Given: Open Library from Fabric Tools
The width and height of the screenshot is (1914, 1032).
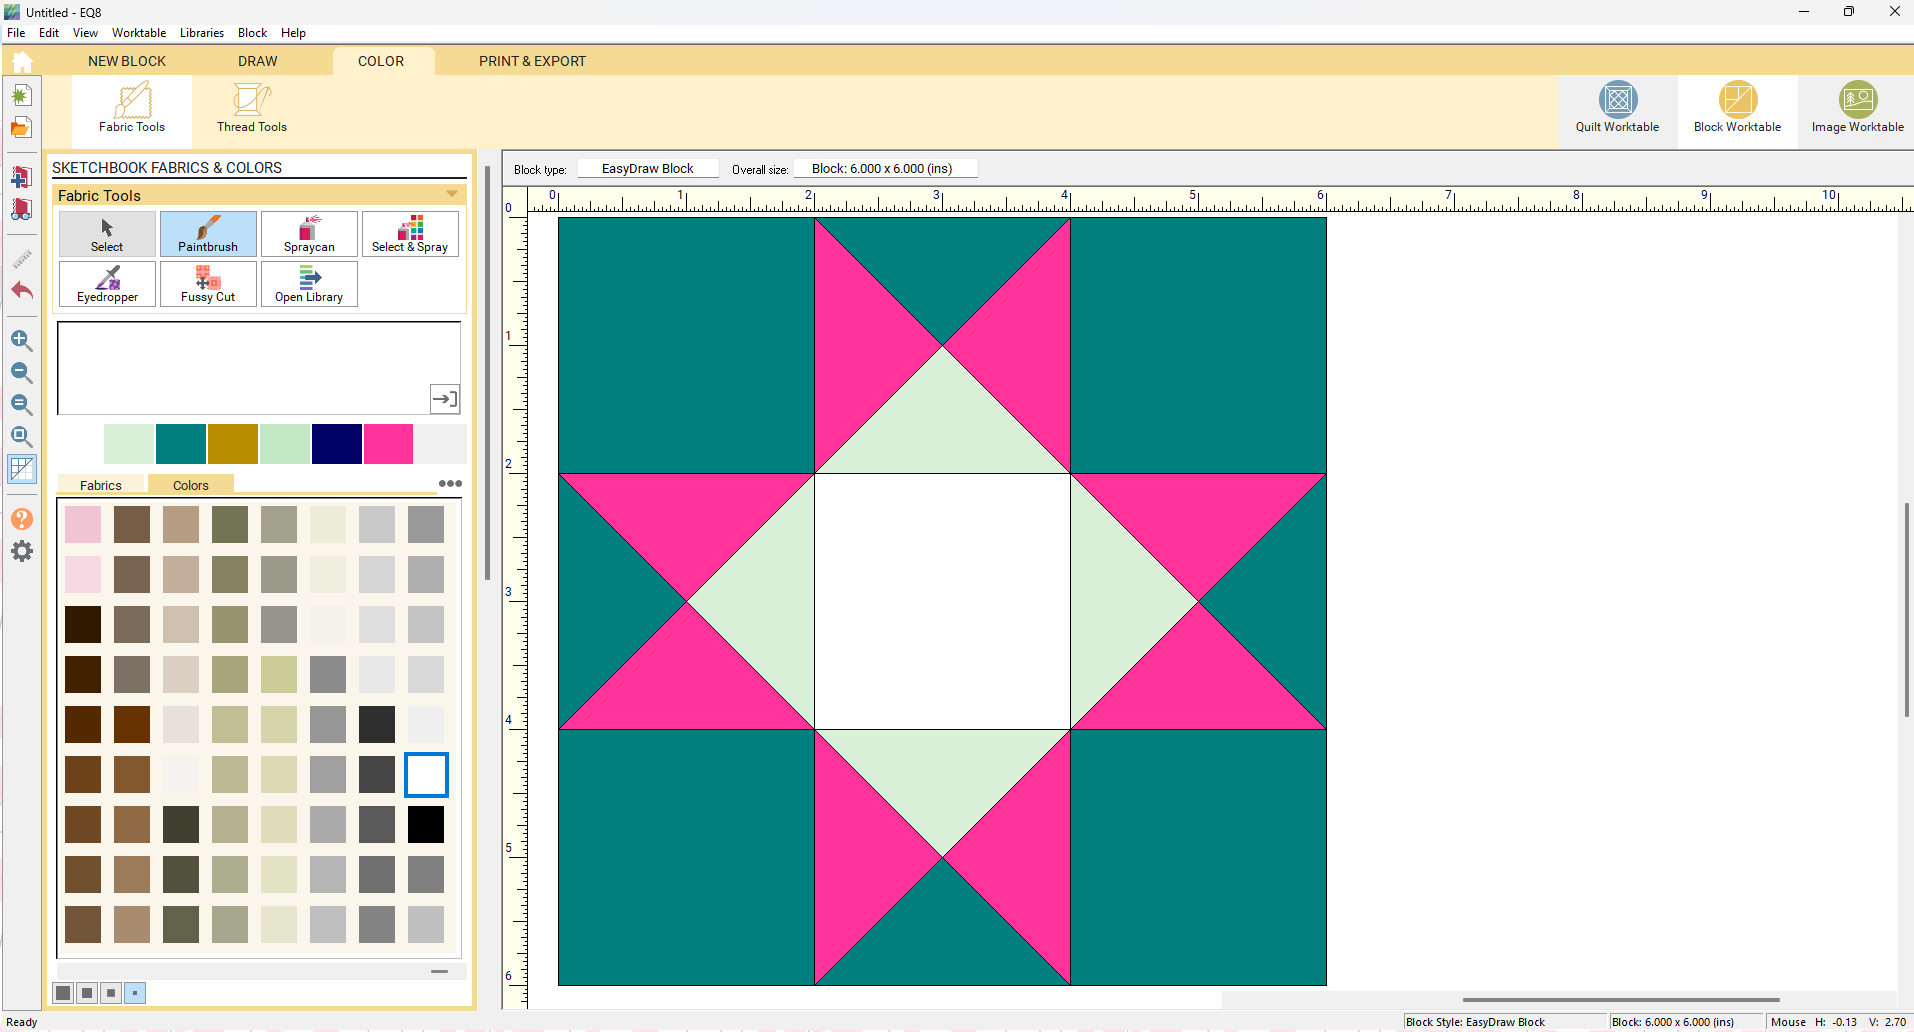Looking at the screenshot, I should point(309,283).
